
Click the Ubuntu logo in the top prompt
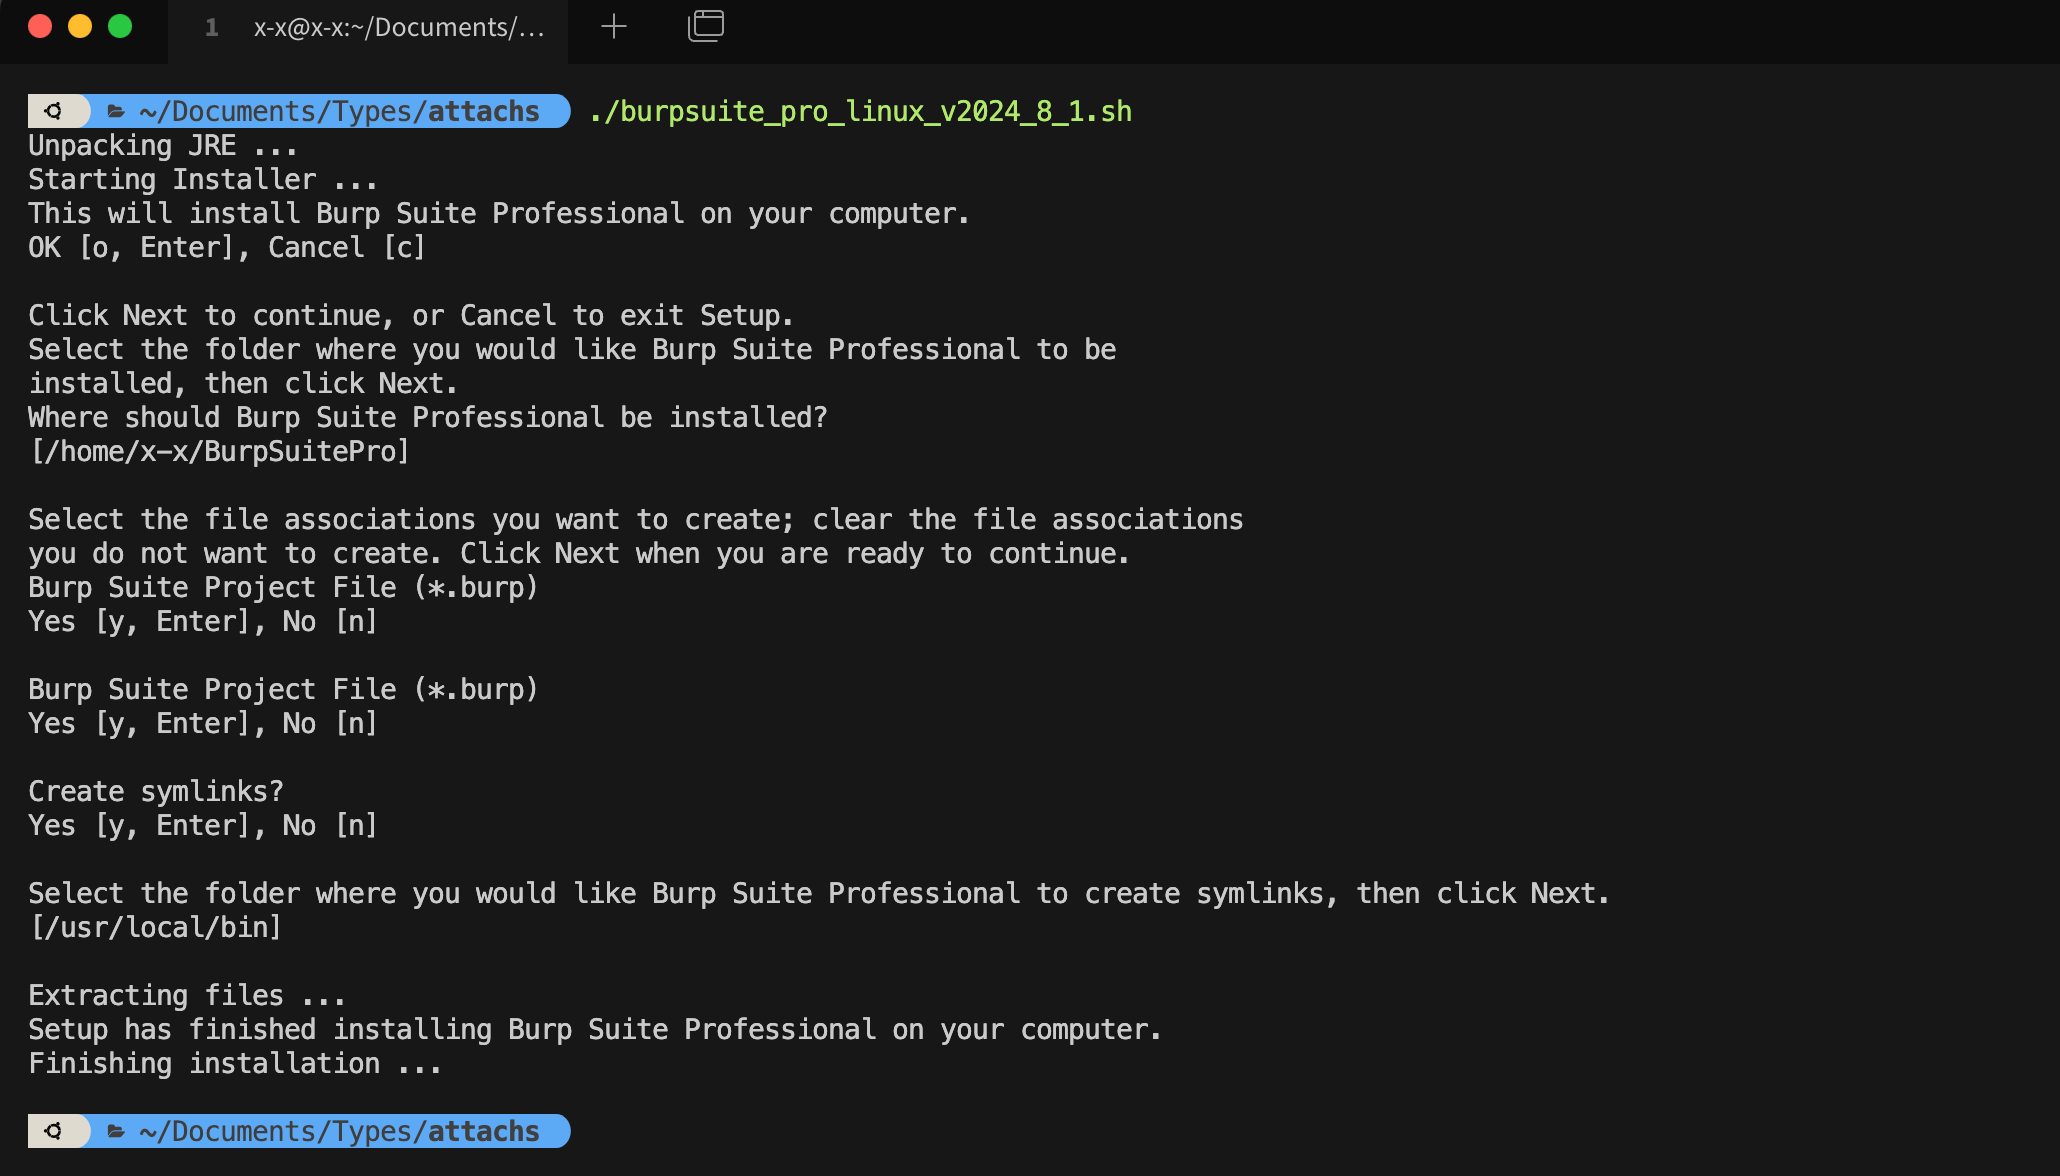(x=53, y=111)
